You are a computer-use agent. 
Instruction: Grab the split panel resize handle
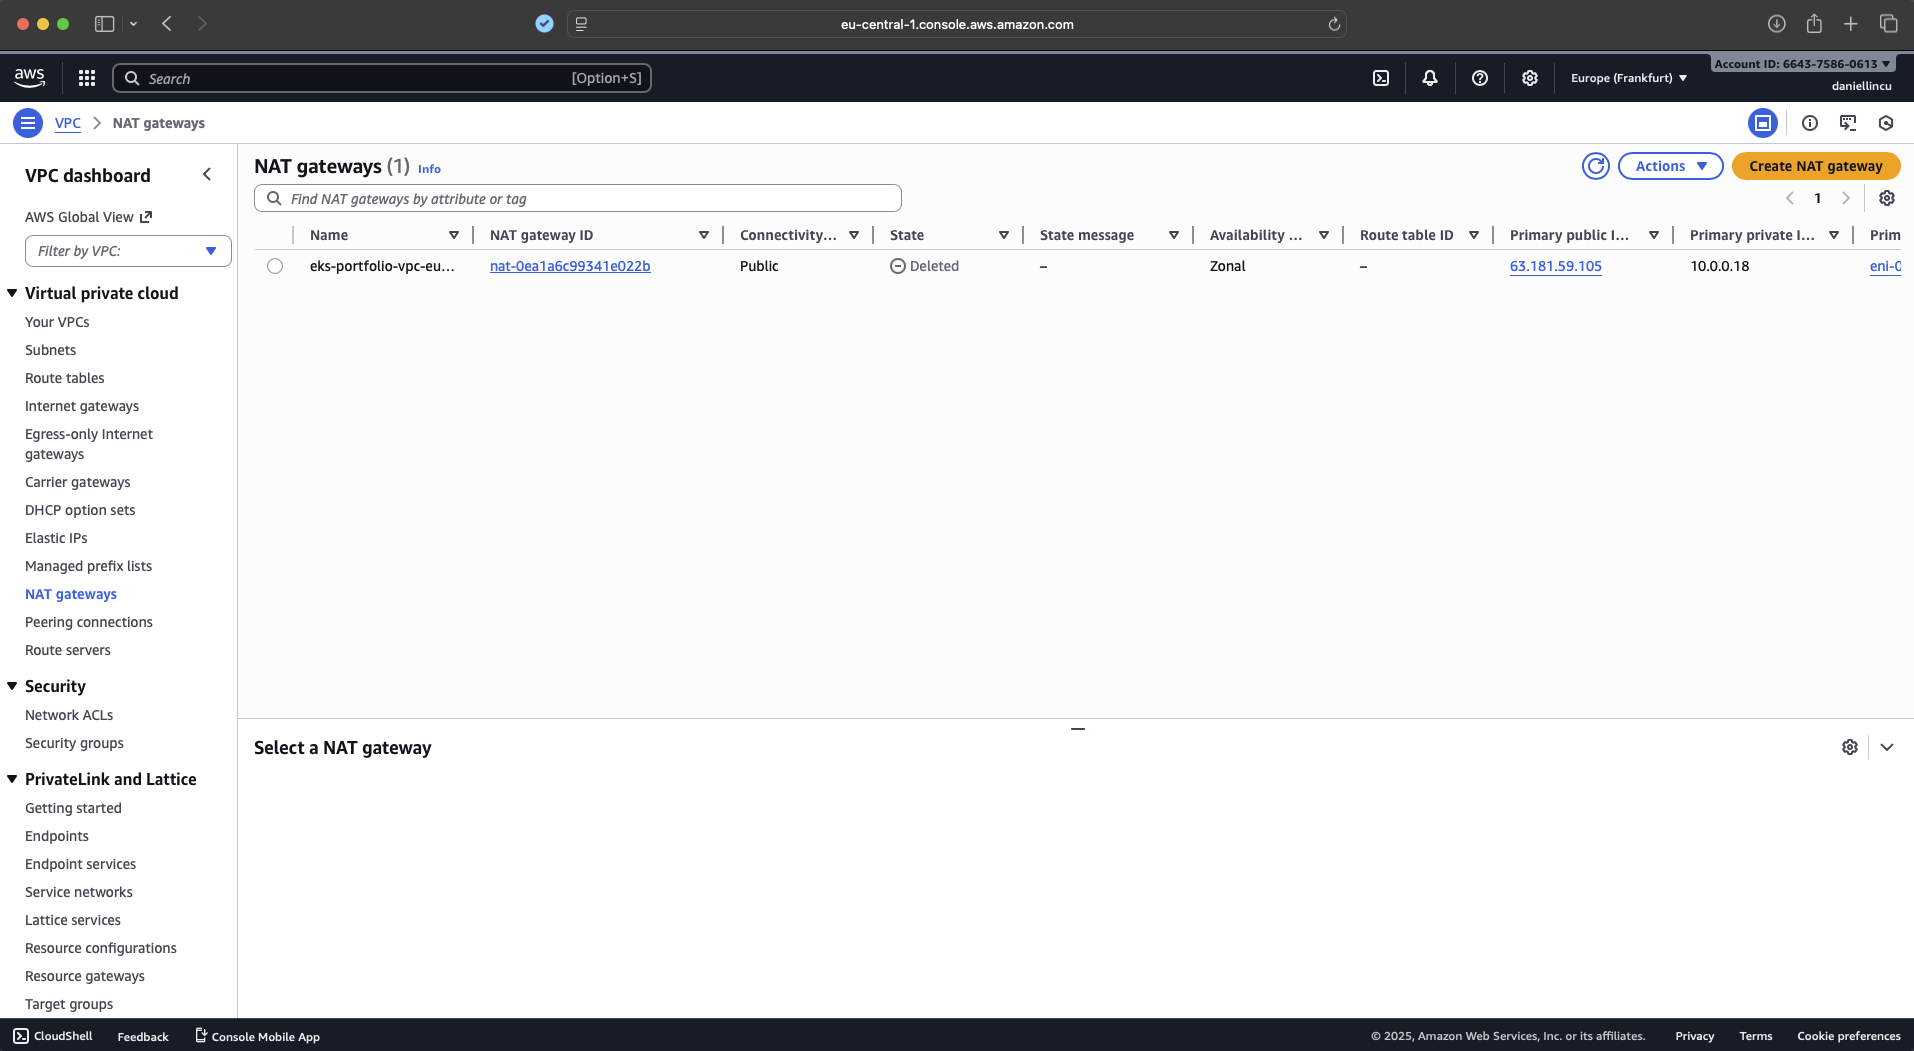(x=1077, y=729)
